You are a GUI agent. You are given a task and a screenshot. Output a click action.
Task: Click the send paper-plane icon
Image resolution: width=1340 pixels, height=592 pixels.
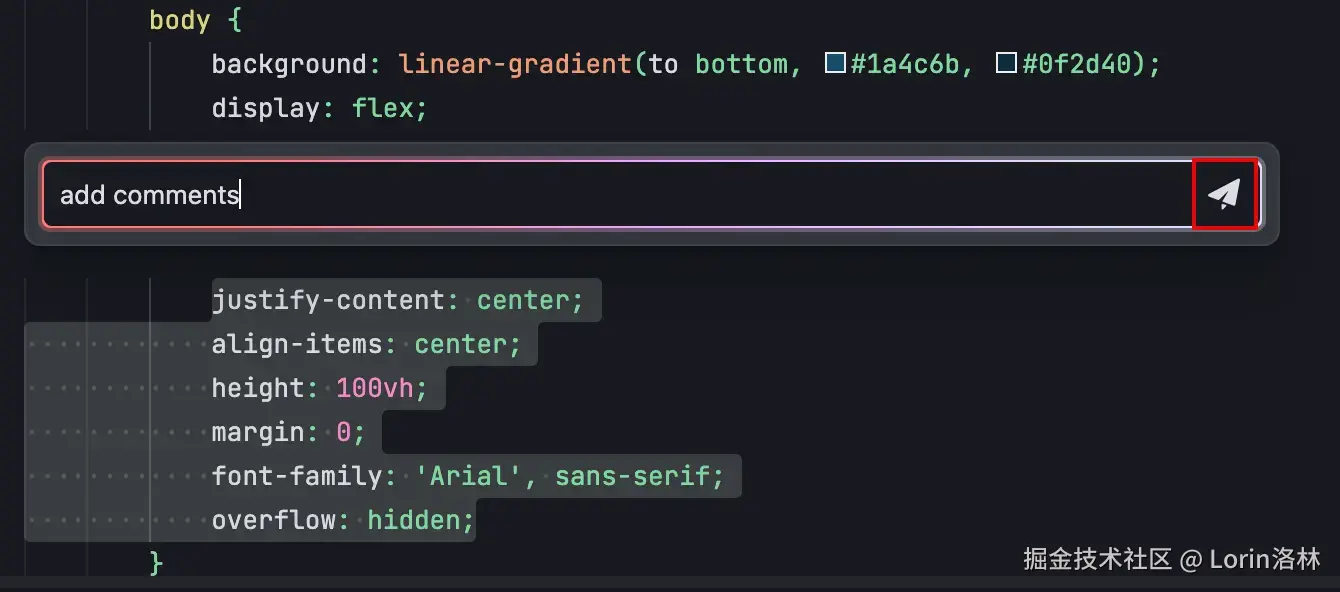pos(1224,194)
